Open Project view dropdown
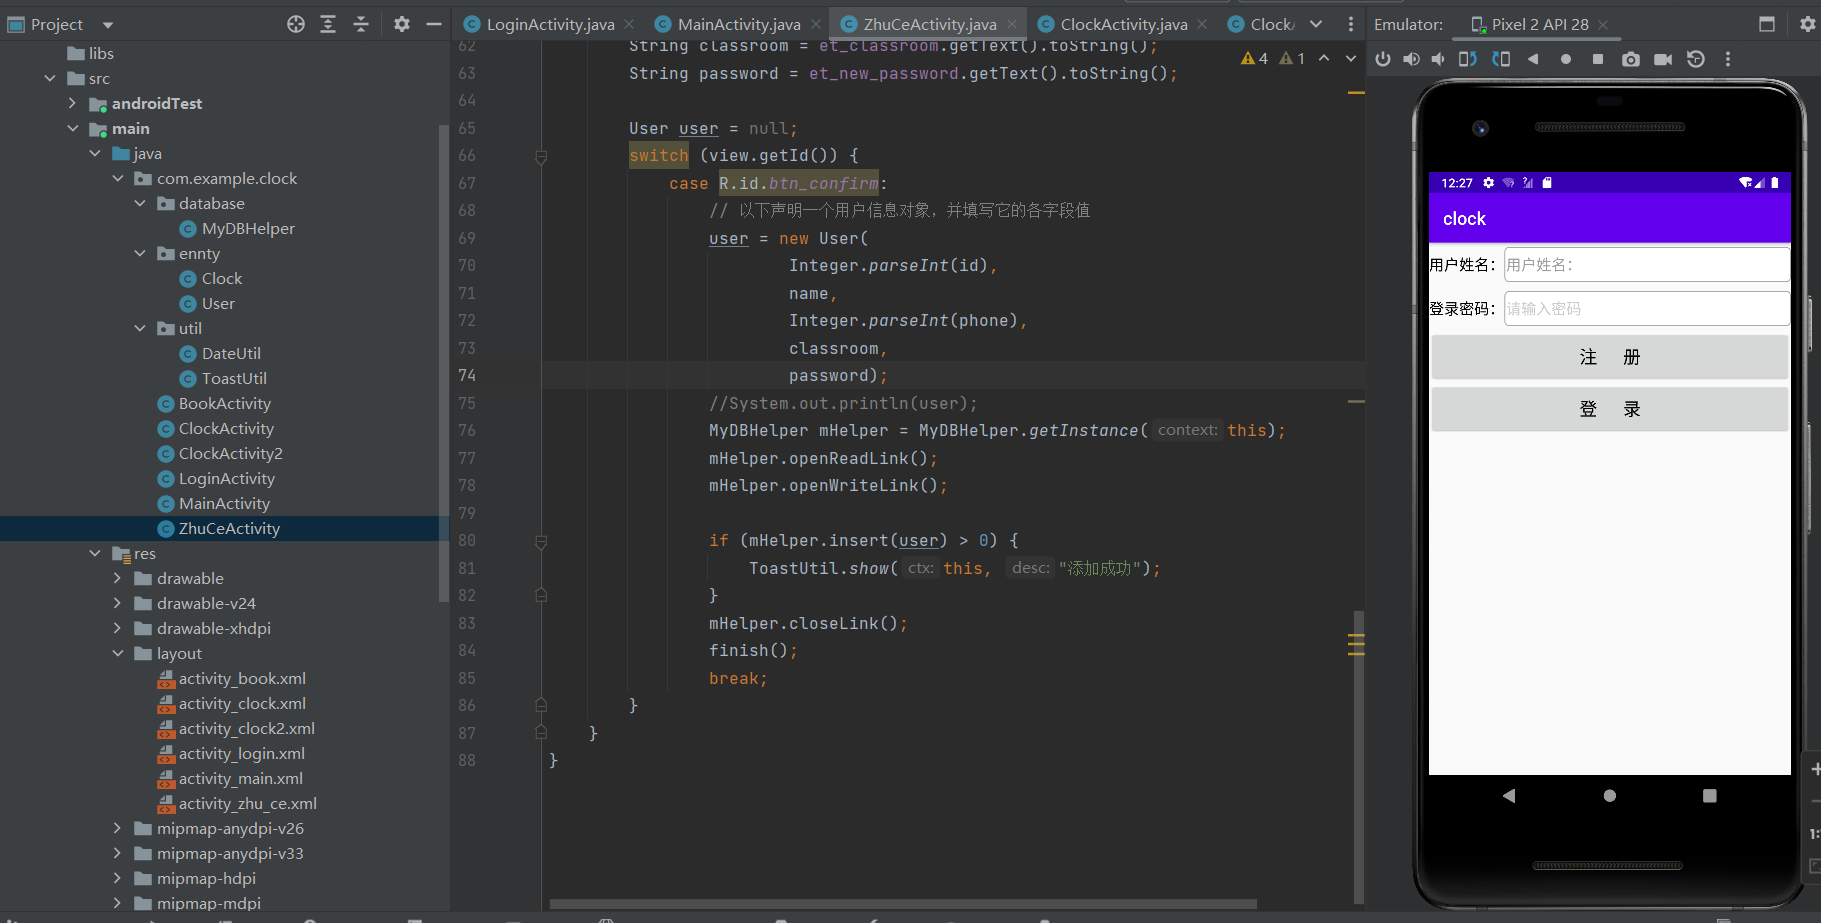Viewport: 1821px width, 923px height. tap(108, 25)
